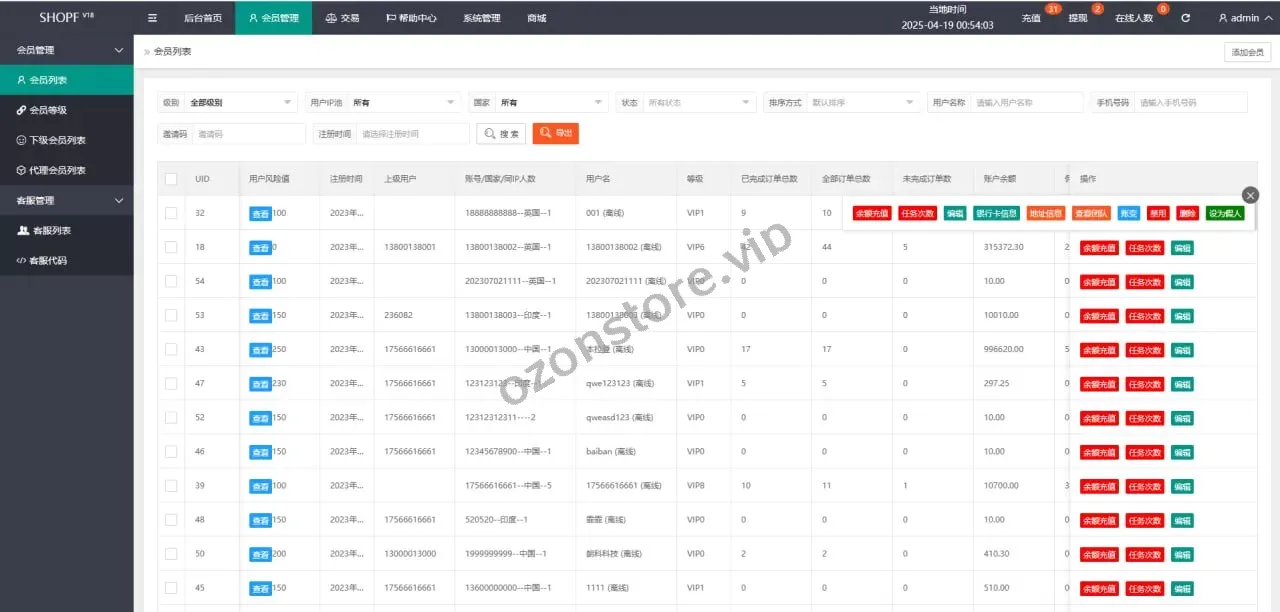Click the orange 导出 export button
This screenshot has height=612, width=1280.
click(555, 133)
